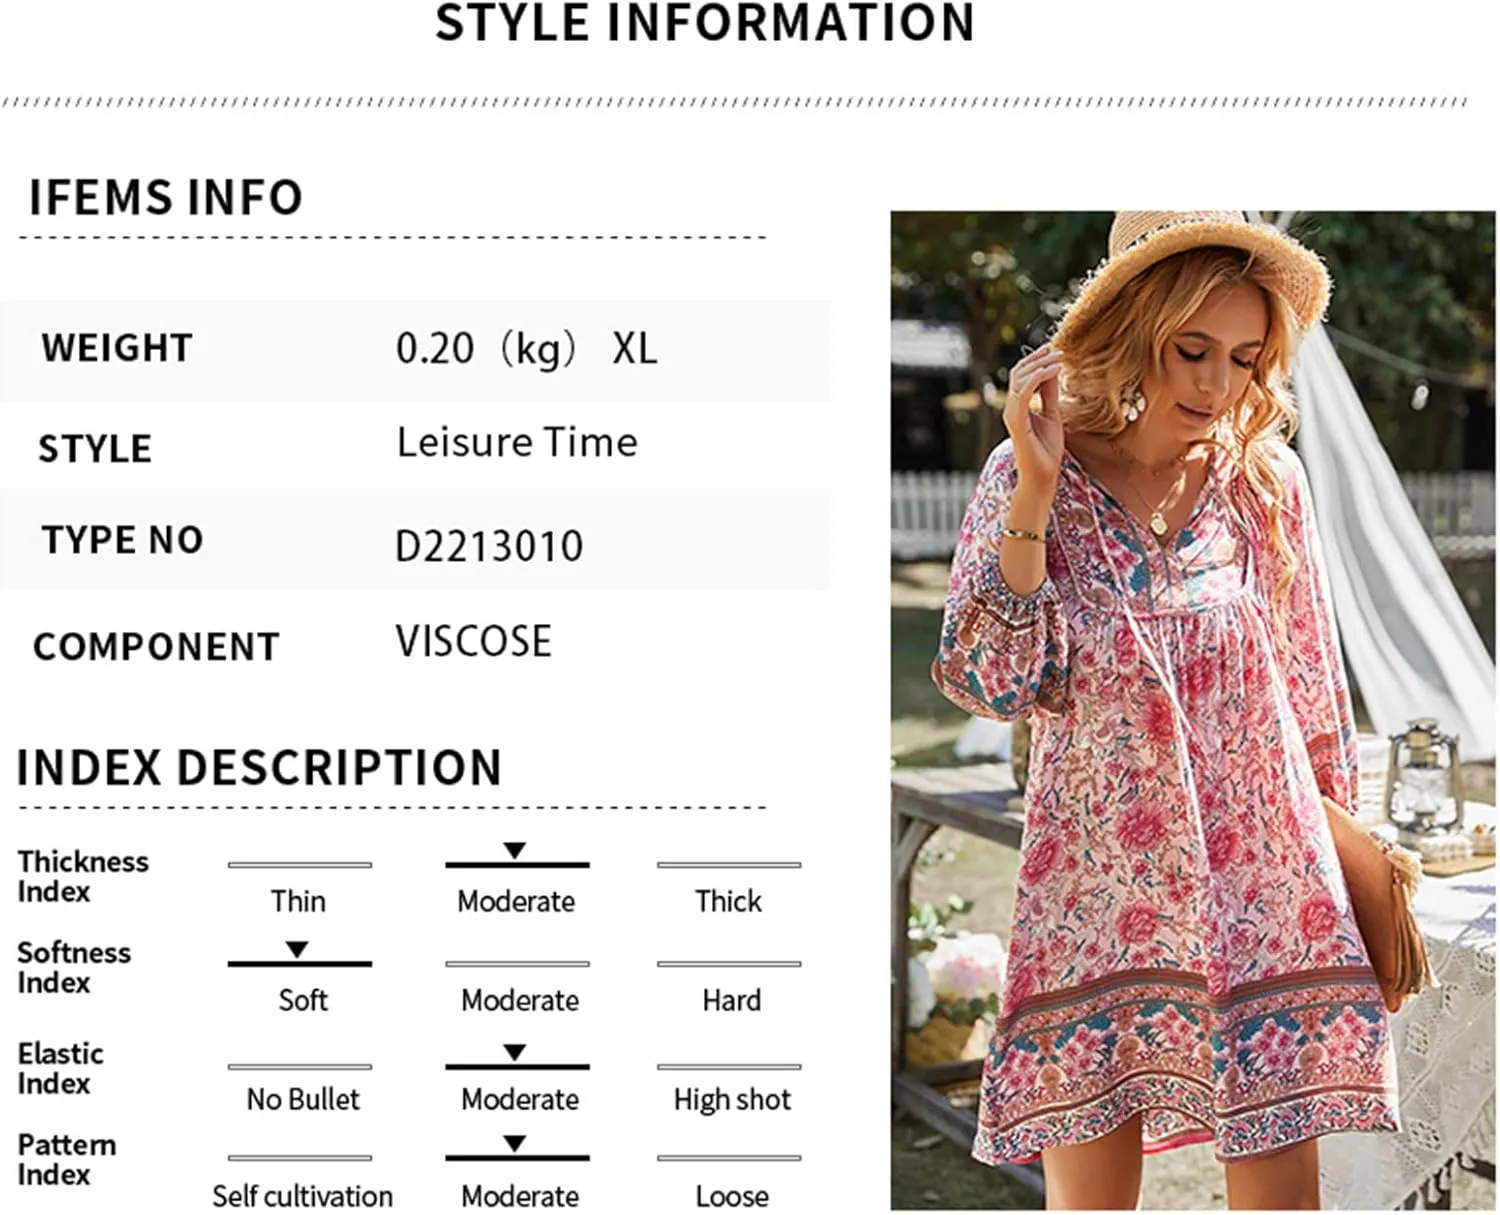Click the dress model photo

(1192, 710)
